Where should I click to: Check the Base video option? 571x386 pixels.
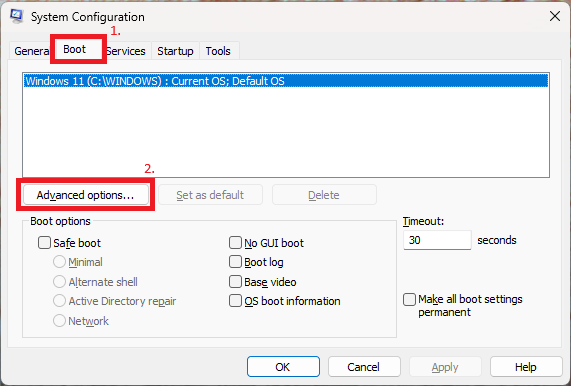(235, 281)
